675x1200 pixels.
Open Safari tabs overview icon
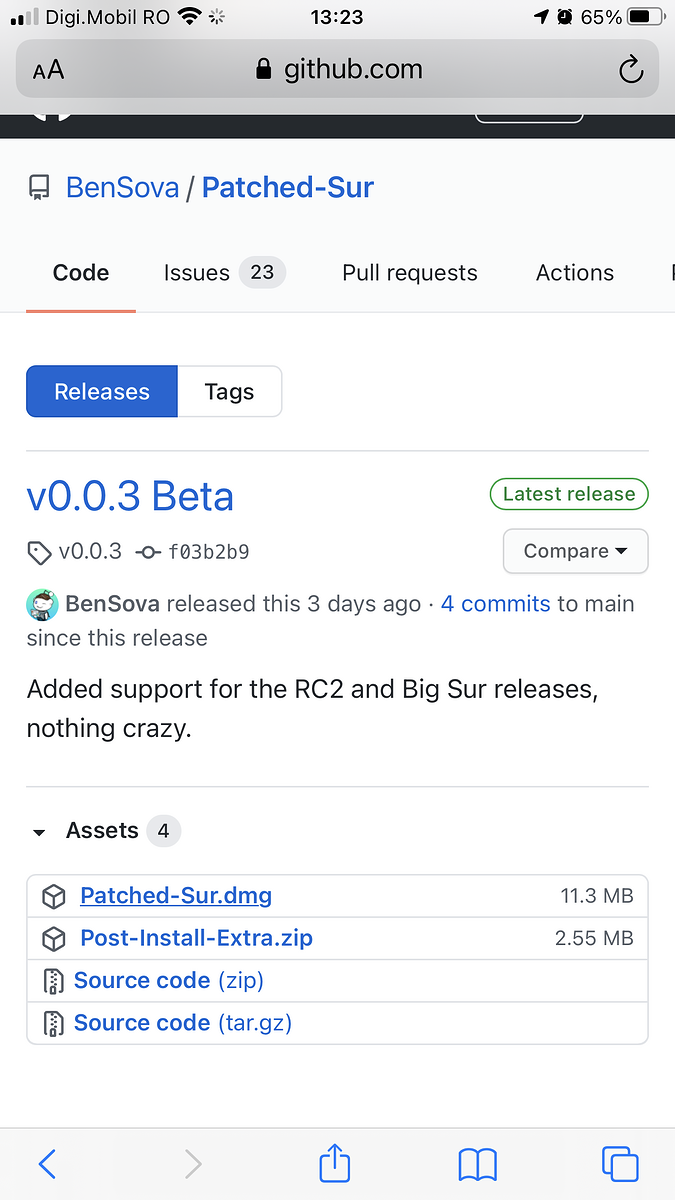point(620,1164)
